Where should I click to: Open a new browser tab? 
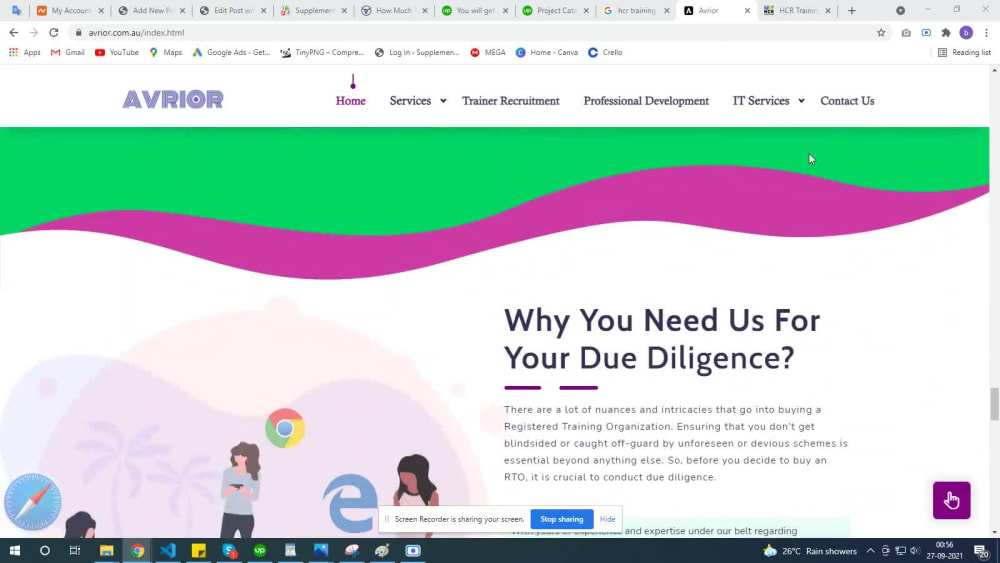coord(851,10)
